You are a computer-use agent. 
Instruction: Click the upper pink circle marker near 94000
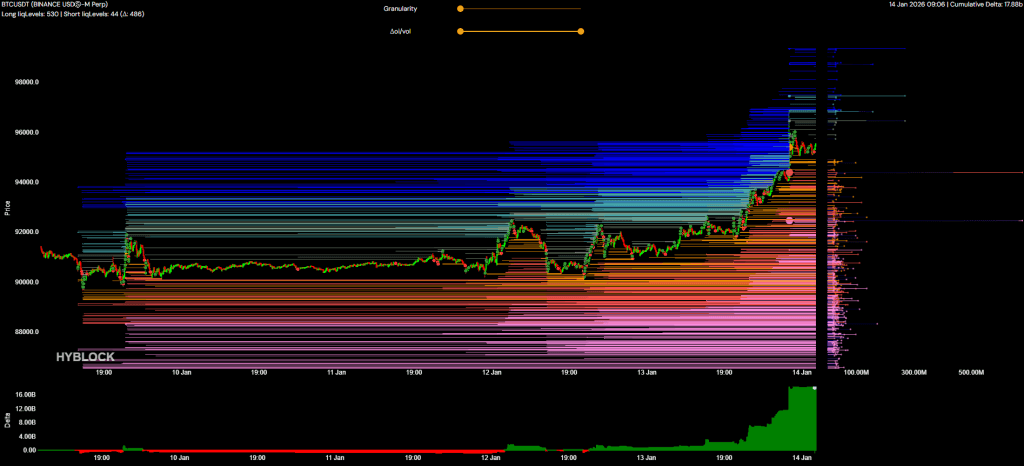789,173
